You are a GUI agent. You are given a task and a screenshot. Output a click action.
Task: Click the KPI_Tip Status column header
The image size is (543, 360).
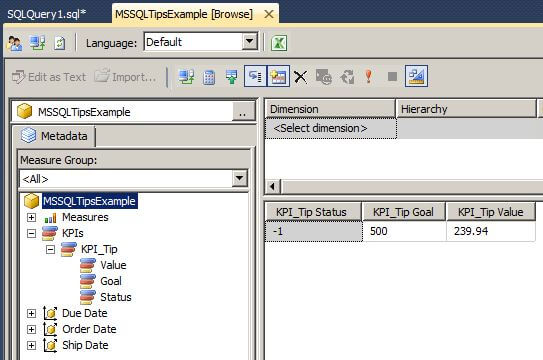[313, 212]
